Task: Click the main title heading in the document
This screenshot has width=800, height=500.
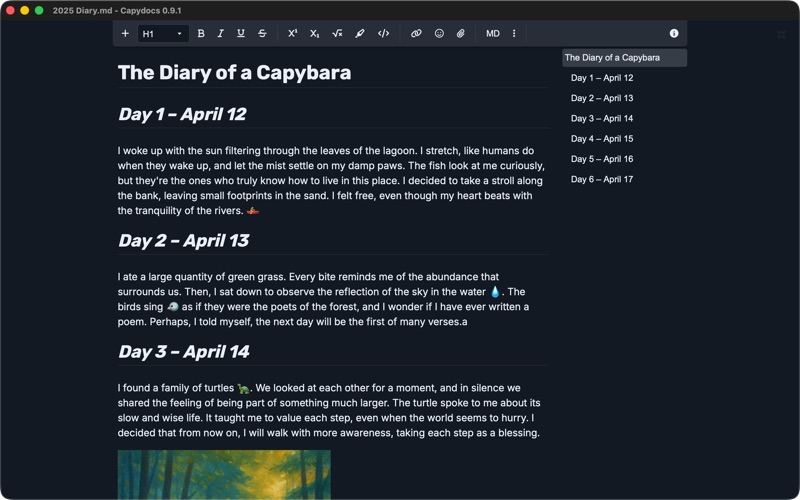Action: click(234, 73)
